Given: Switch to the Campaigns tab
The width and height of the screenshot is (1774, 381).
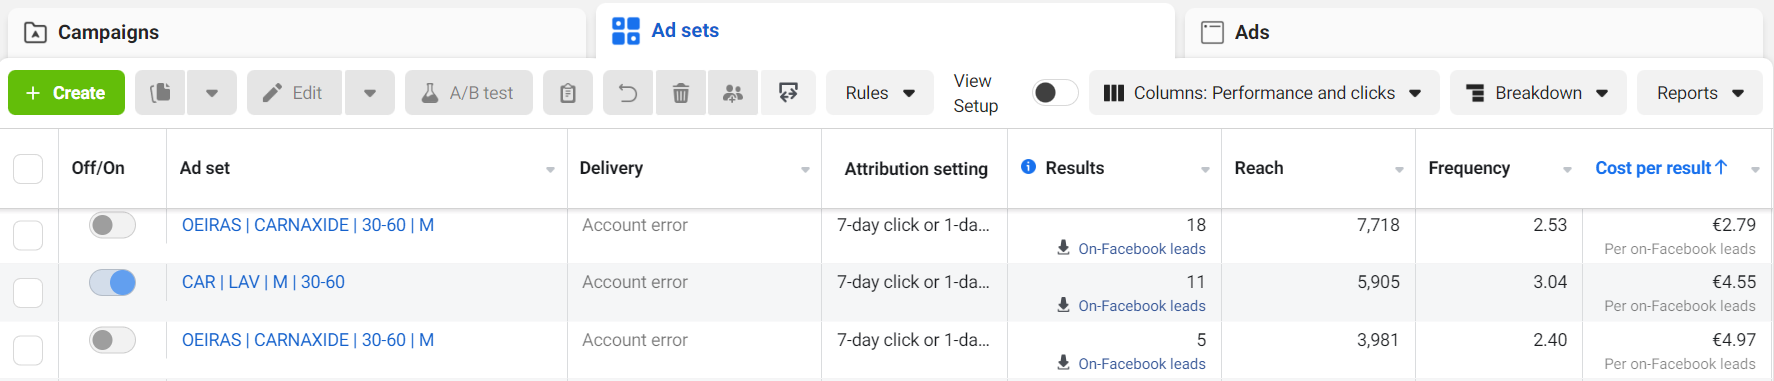Looking at the screenshot, I should 297,32.
